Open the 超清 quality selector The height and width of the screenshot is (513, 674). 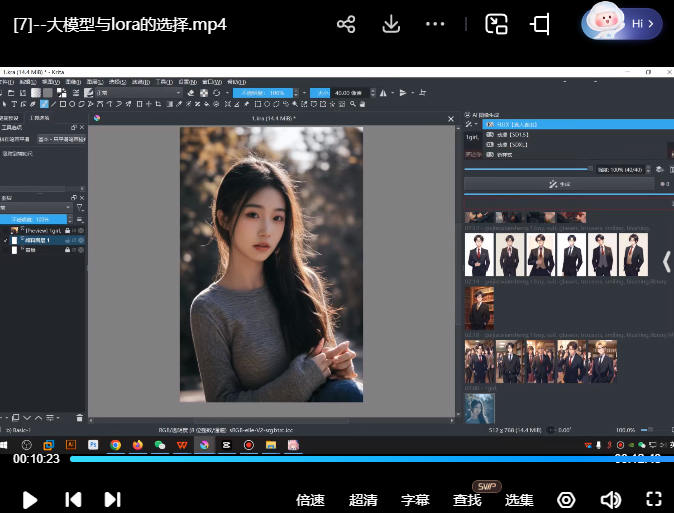pyautogui.click(x=363, y=500)
